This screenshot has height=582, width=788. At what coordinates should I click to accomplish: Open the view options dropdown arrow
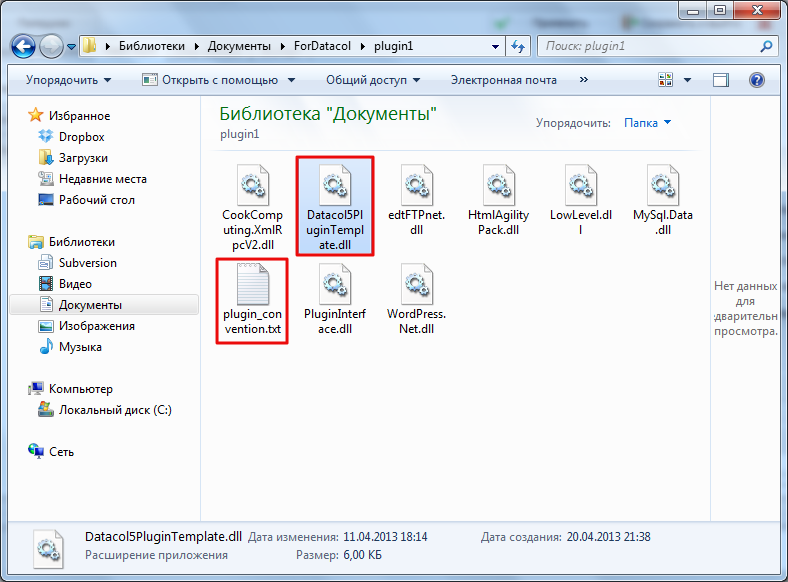click(687, 80)
